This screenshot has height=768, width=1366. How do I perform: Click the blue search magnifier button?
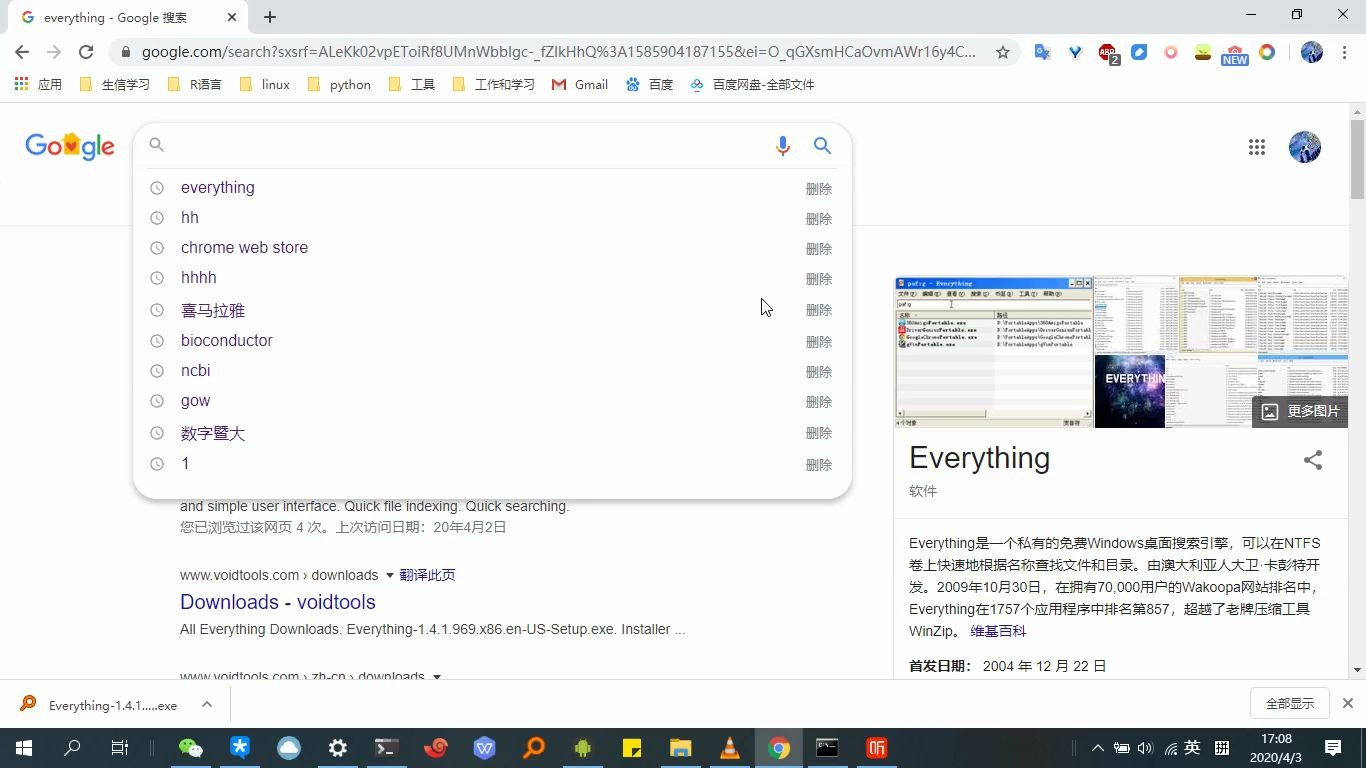[822, 146]
